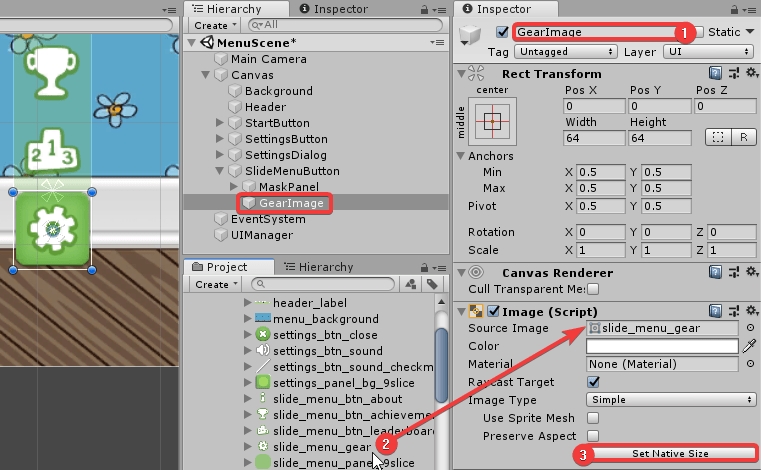Click the Project search by label icon

[x=433, y=284]
